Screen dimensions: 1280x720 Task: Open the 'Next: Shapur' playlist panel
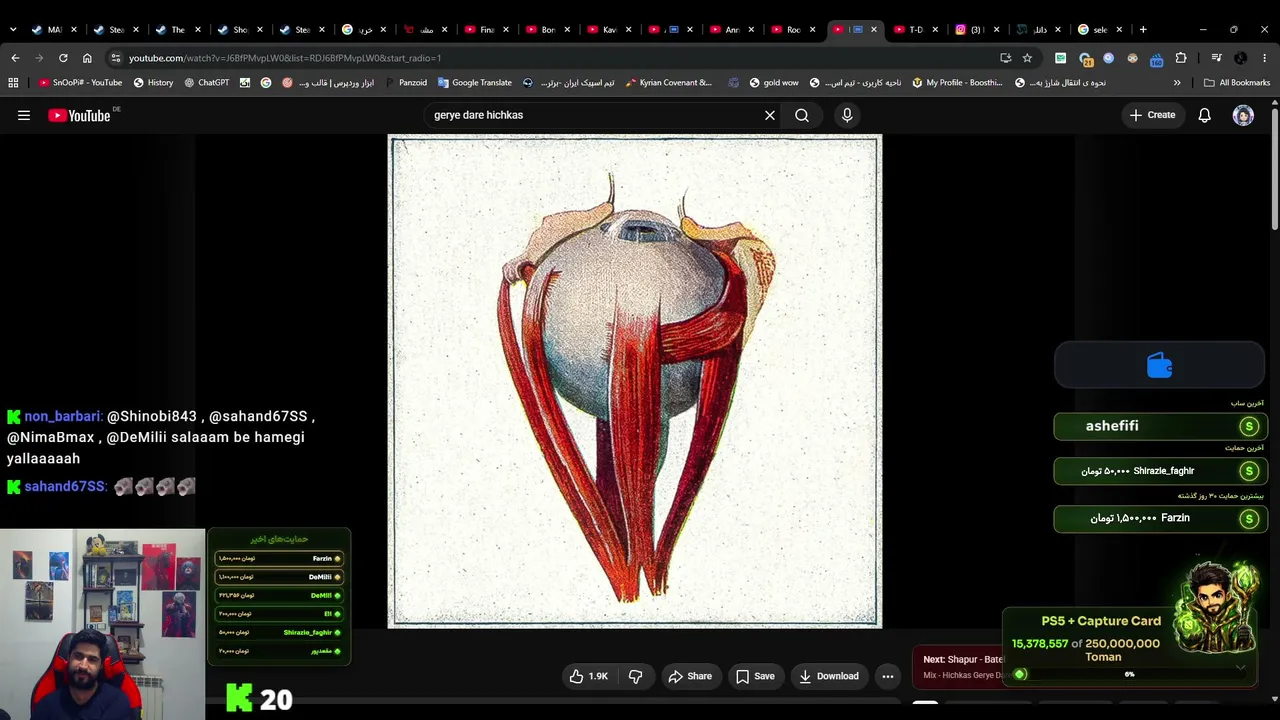pyautogui.click(x=963, y=667)
